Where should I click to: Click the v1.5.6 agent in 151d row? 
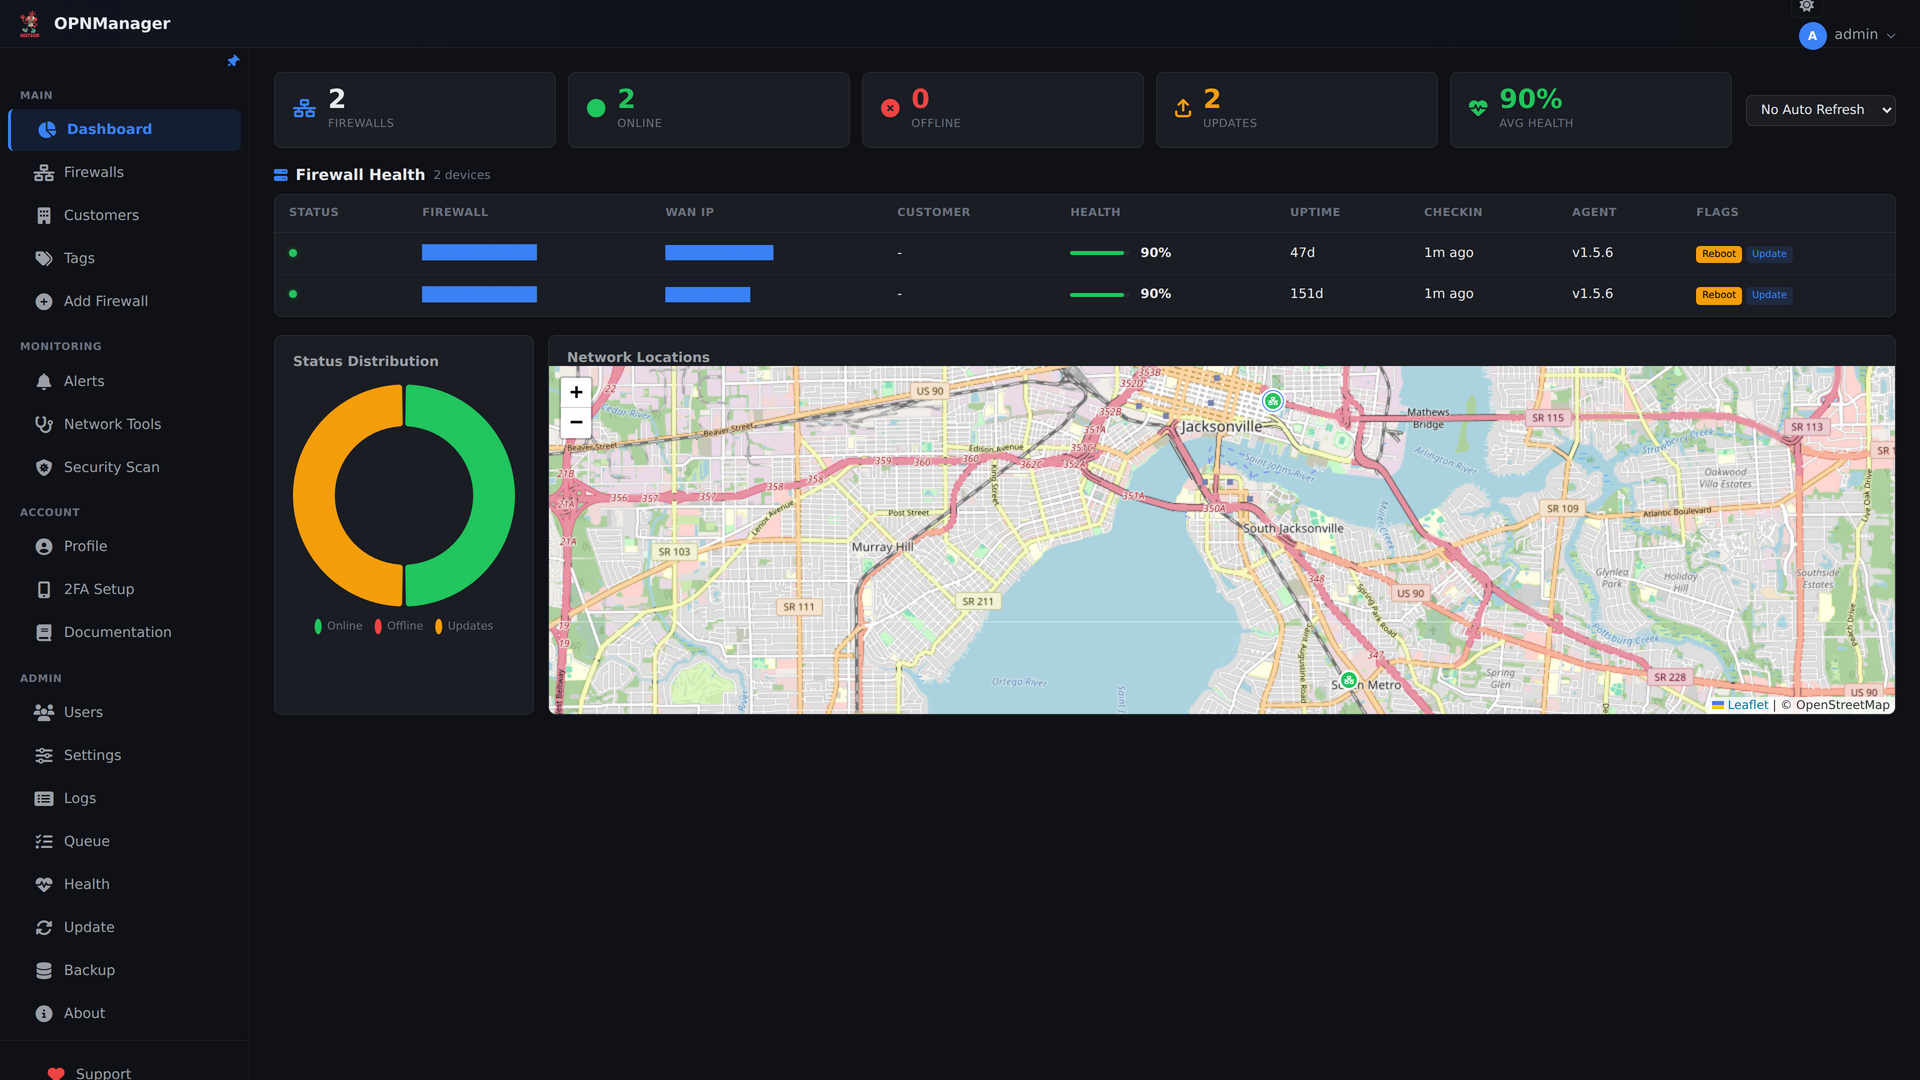pyautogui.click(x=1592, y=294)
